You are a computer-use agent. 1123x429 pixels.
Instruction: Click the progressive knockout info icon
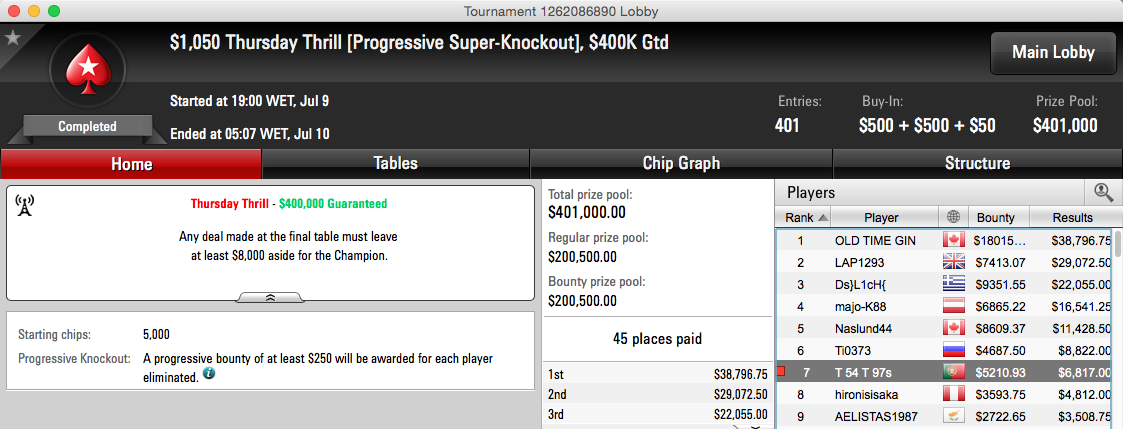(x=208, y=373)
